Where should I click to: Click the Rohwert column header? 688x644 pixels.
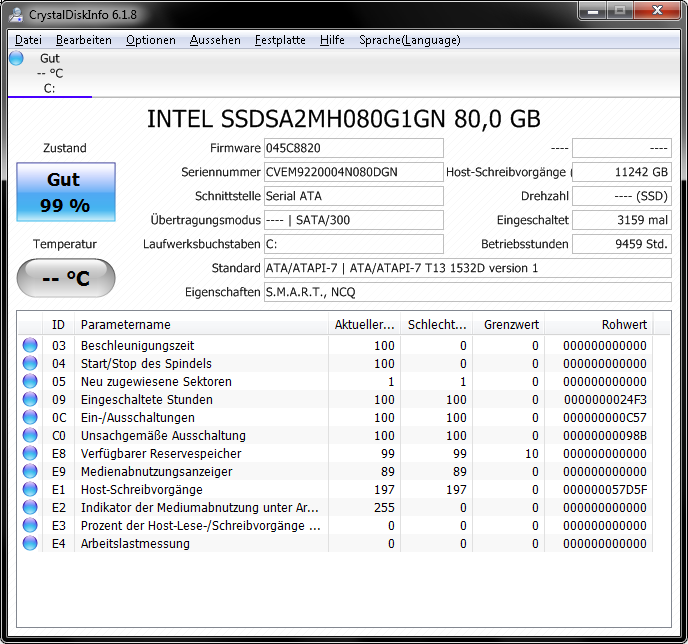pyautogui.click(x=599, y=325)
